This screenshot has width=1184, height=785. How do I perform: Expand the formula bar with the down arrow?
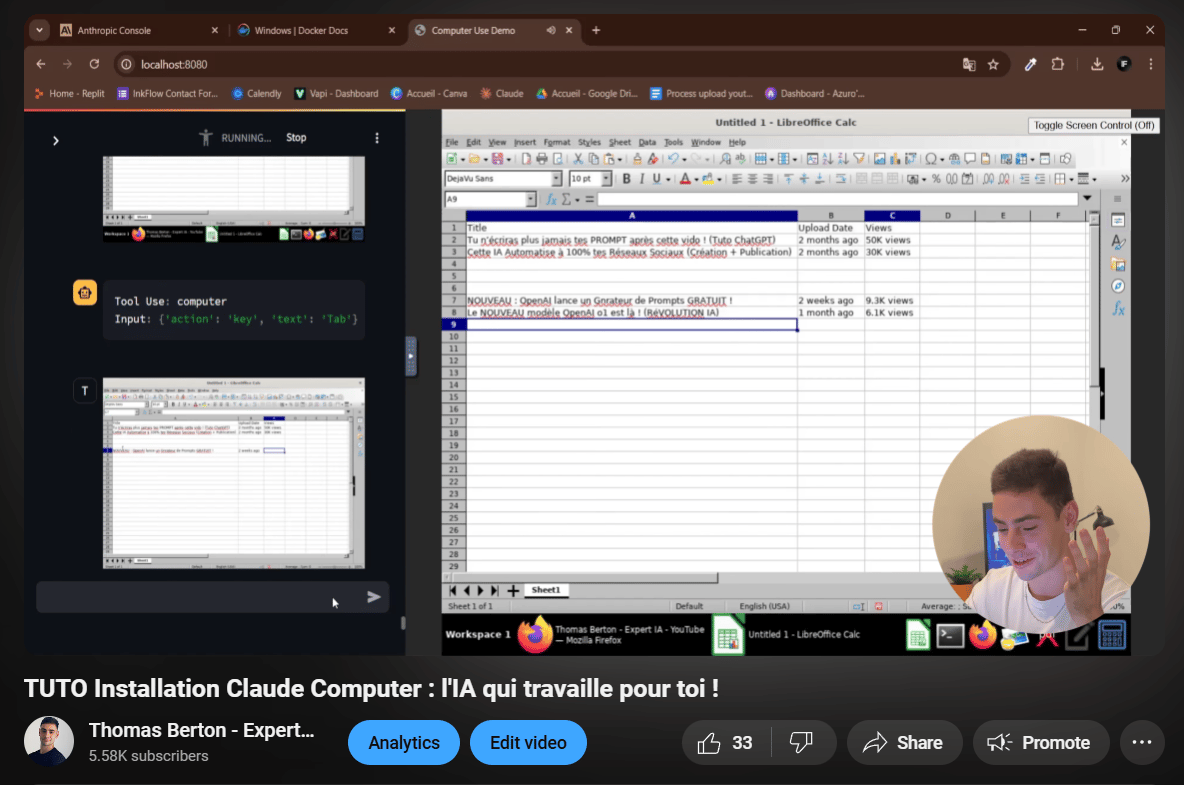click(1087, 198)
